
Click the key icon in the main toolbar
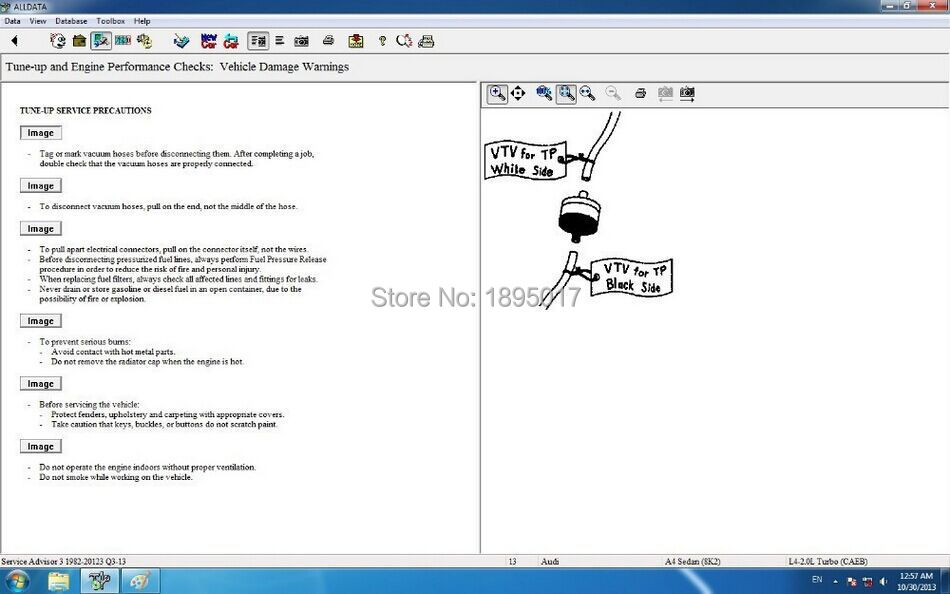point(382,41)
